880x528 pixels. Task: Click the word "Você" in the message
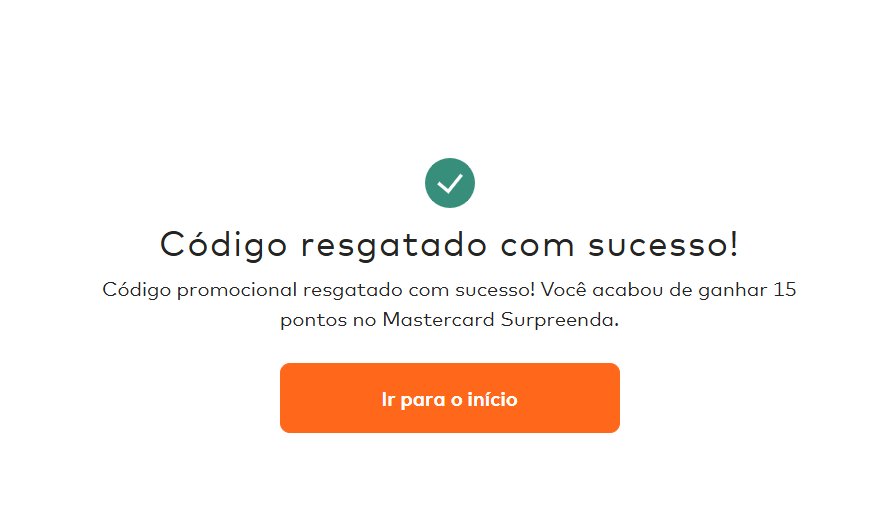[x=563, y=290]
